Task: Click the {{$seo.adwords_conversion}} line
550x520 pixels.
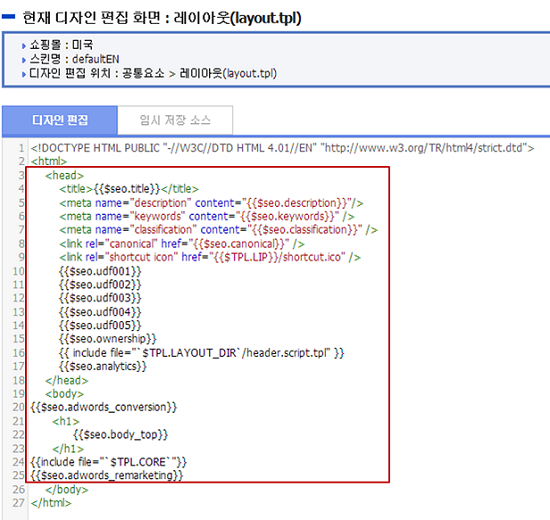Action: [x=103, y=407]
